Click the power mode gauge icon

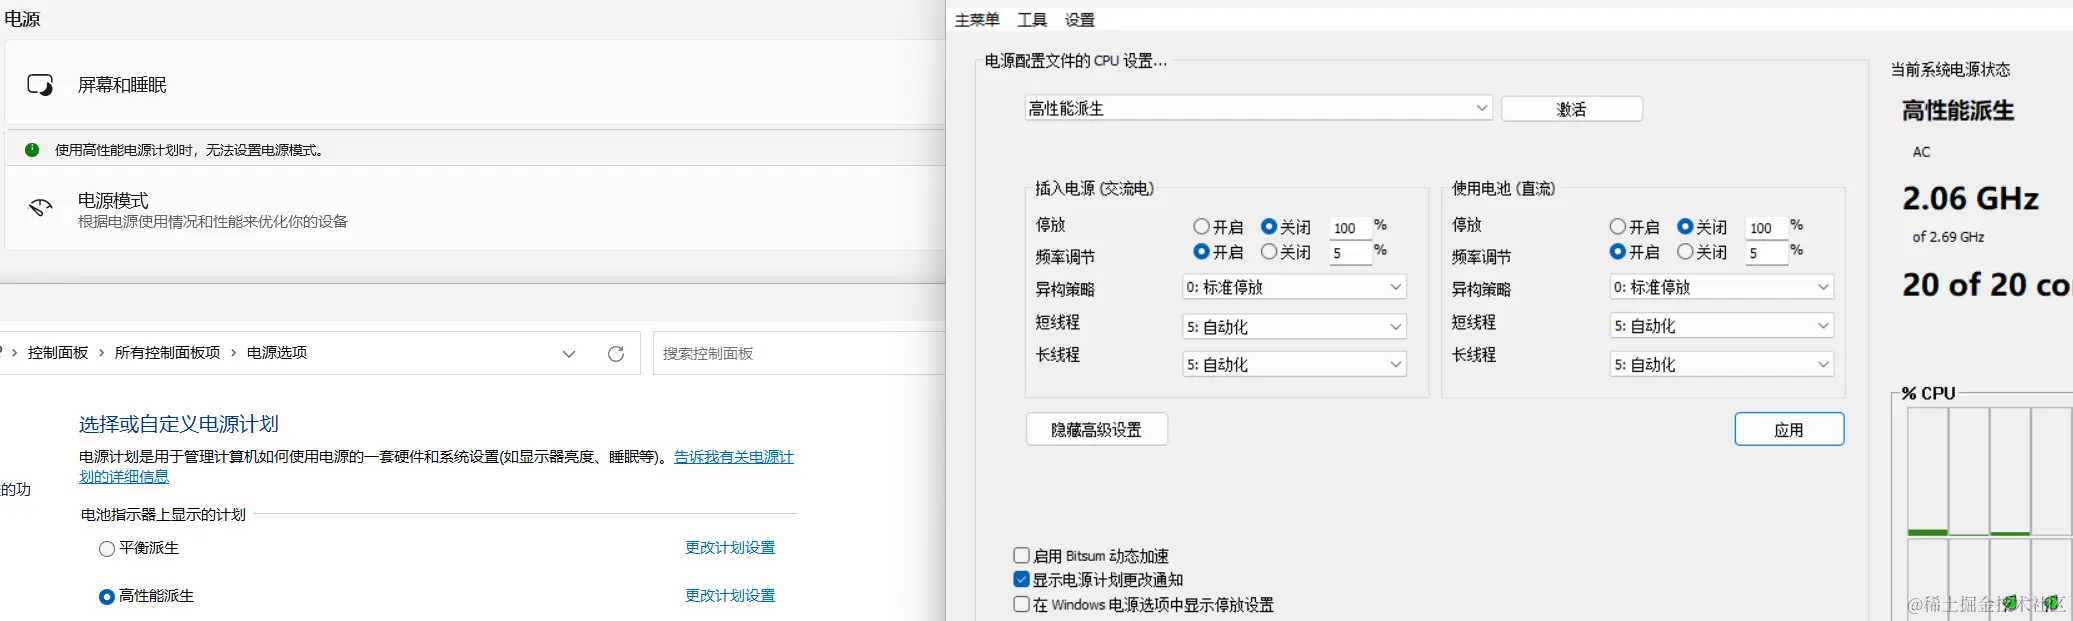click(40, 207)
